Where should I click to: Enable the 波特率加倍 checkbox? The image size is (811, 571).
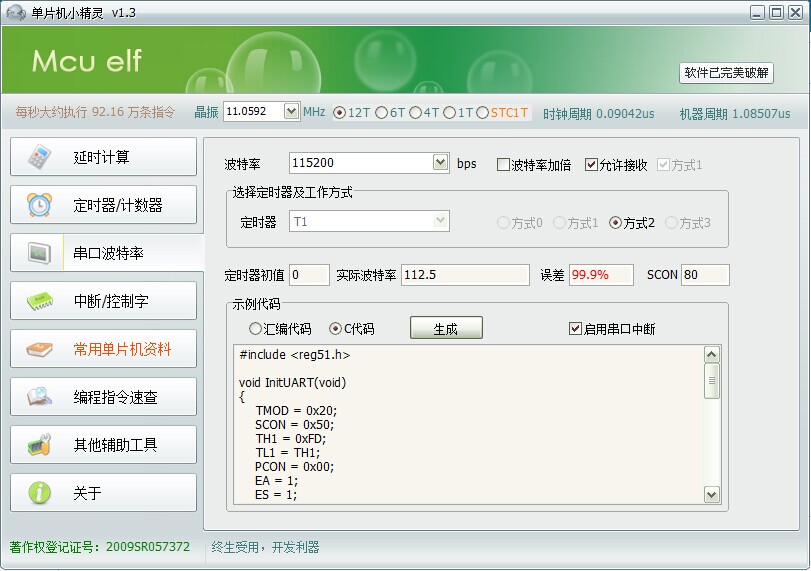(x=504, y=165)
